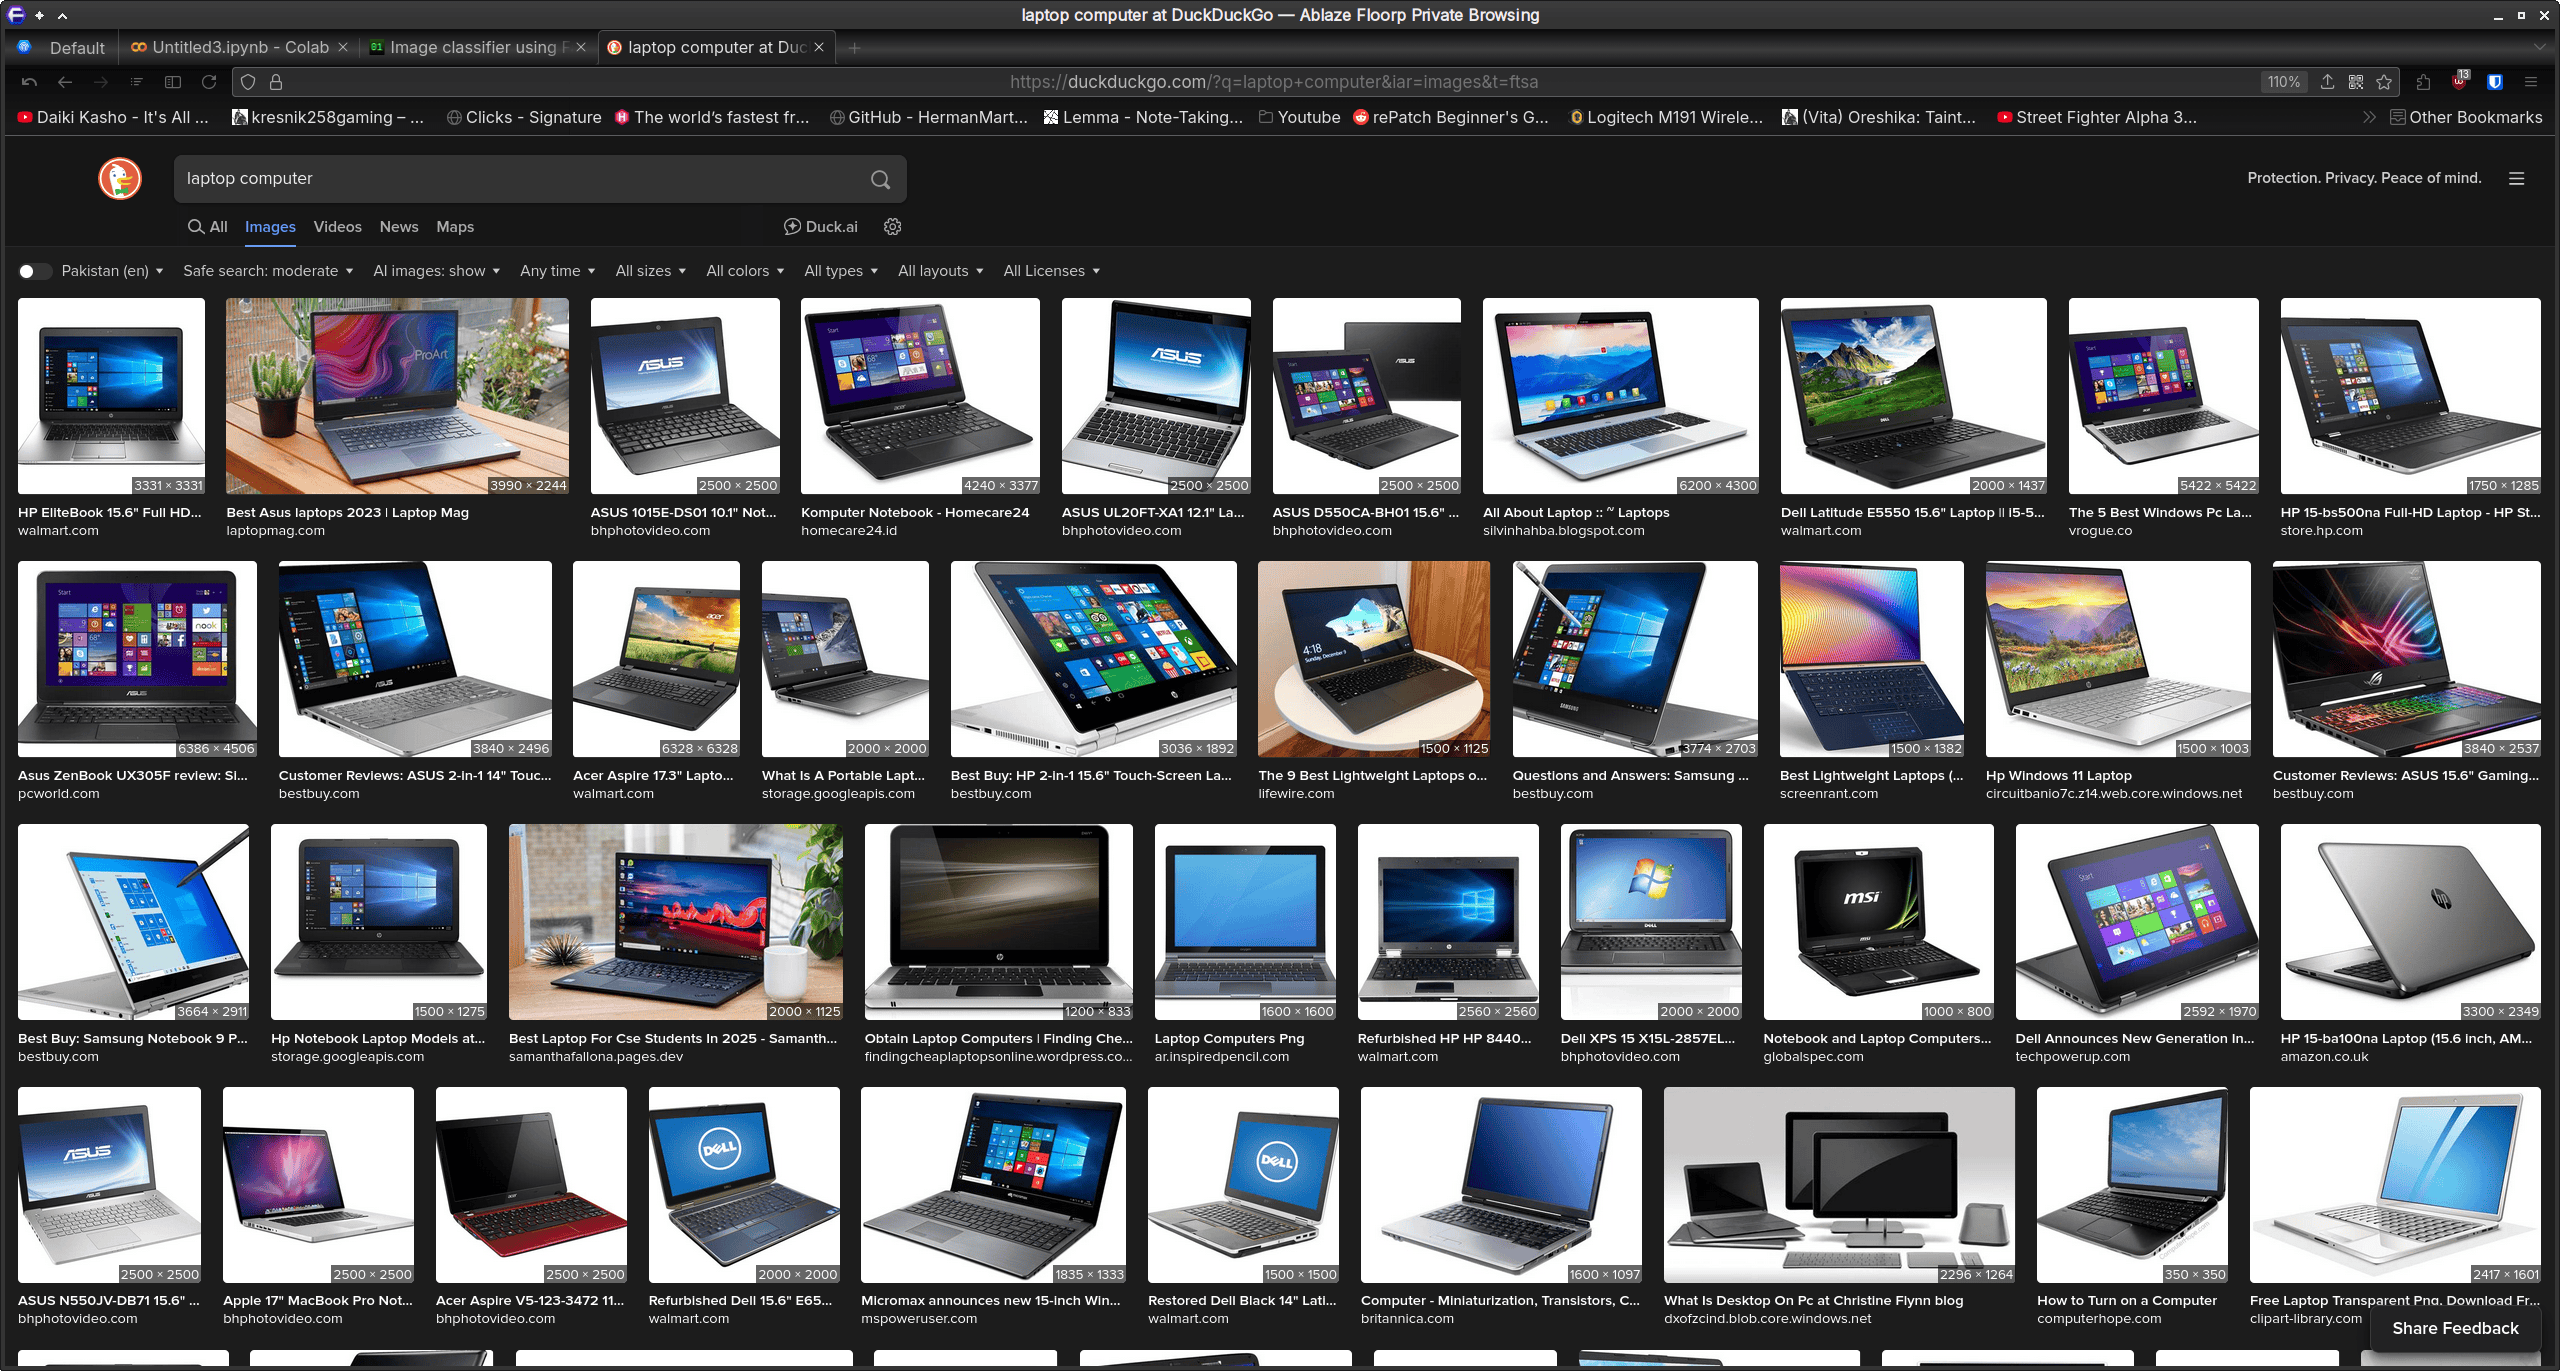Switch to Untitled3.ipynb Colab tab
The image size is (2560, 1371).
tap(239, 47)
